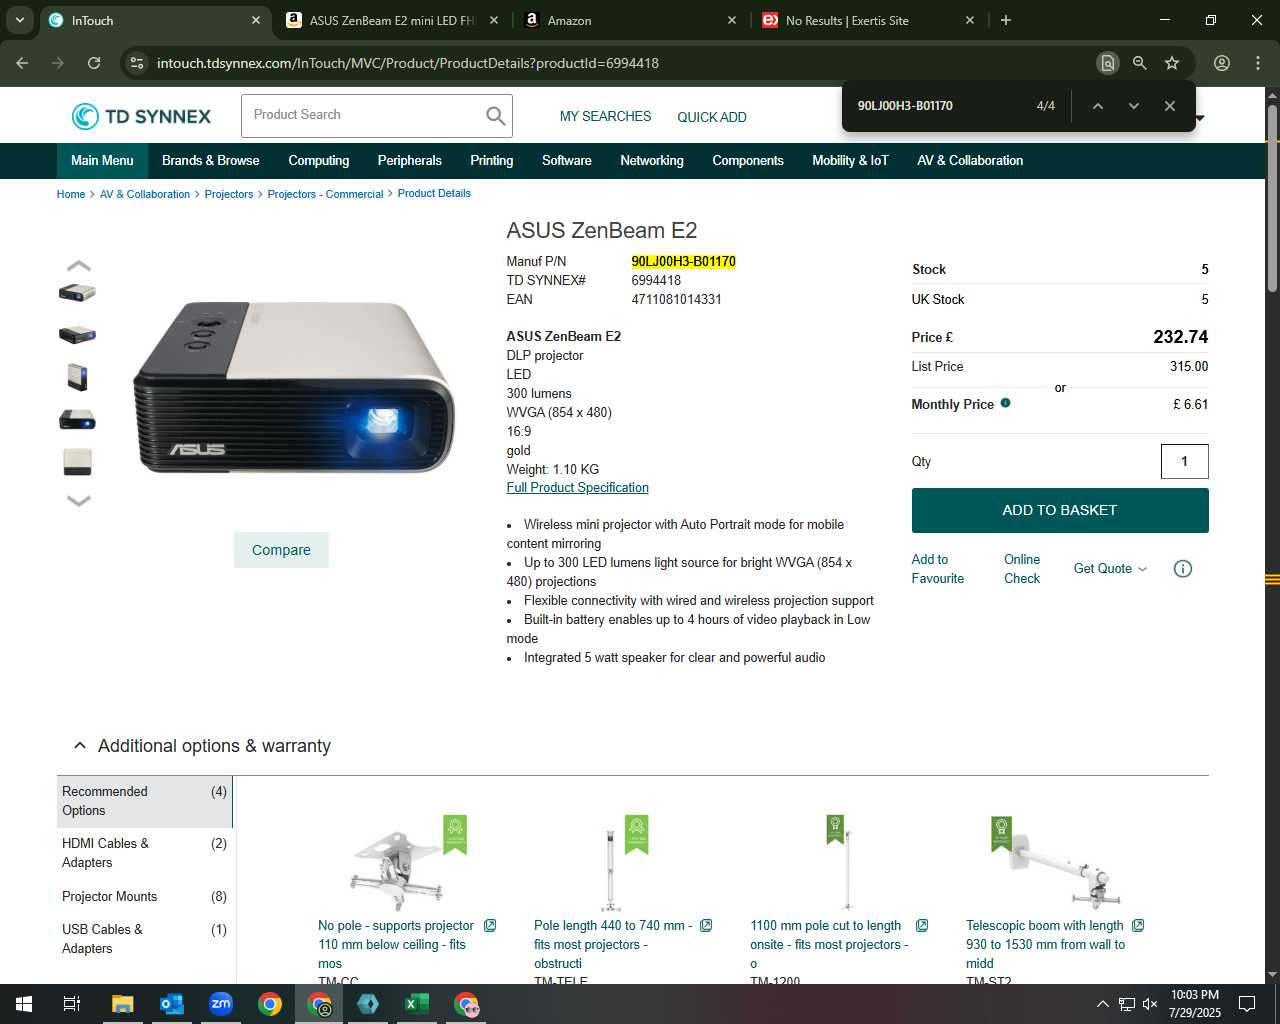Open AV & Collaboration menu
1280x1024 pixels.
point(970,161)
